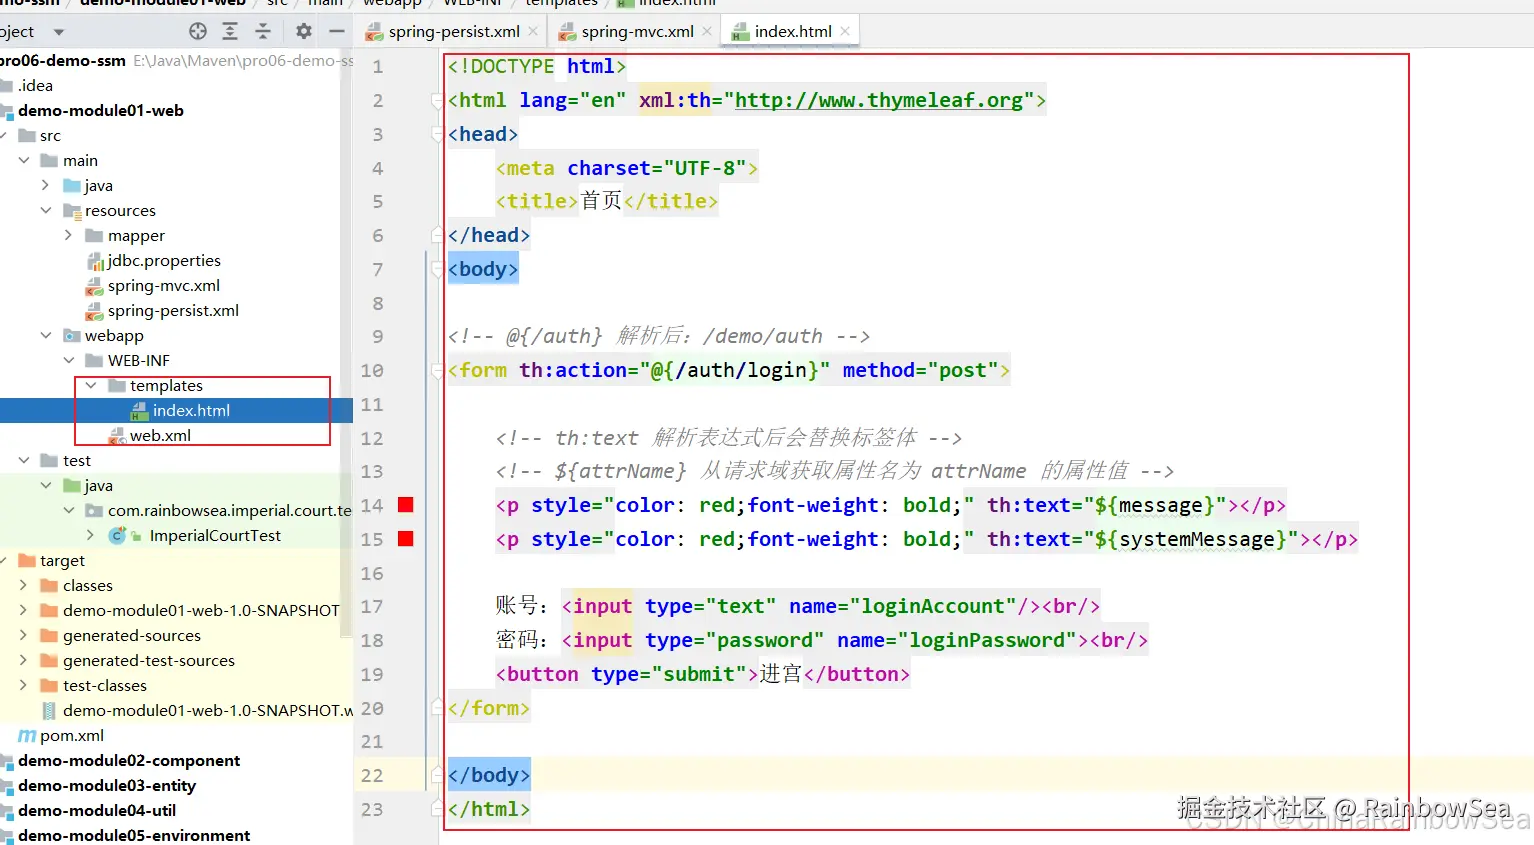Close the spring-persist.xml tab
Screen dimensions: 1534x845
click(x=533, y=31)
